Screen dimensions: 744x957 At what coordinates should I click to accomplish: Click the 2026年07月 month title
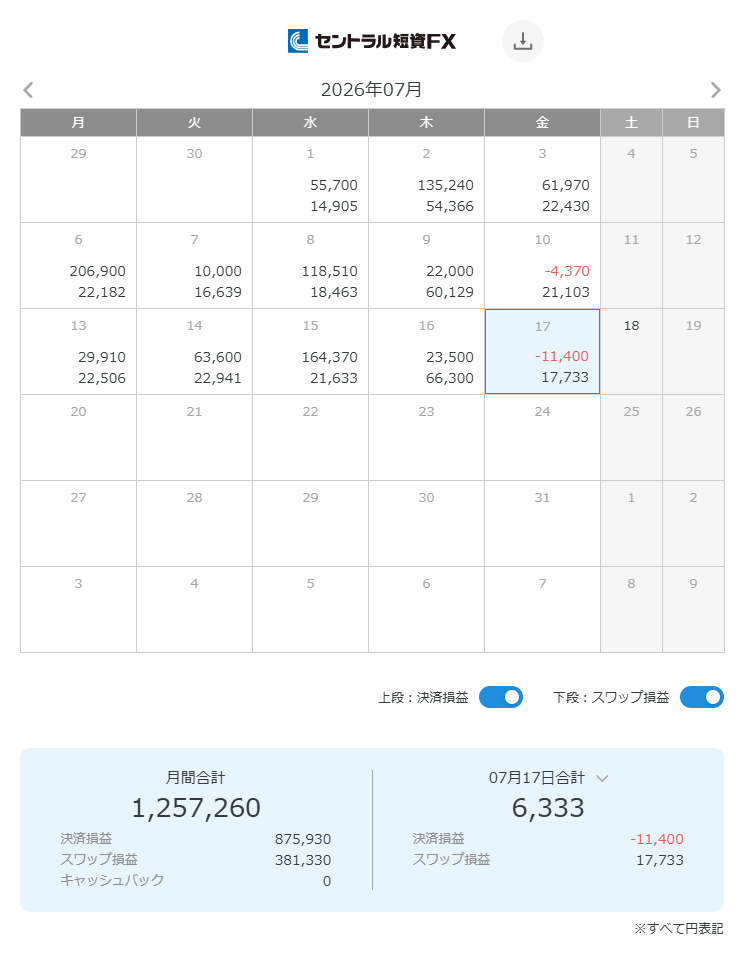372,90
